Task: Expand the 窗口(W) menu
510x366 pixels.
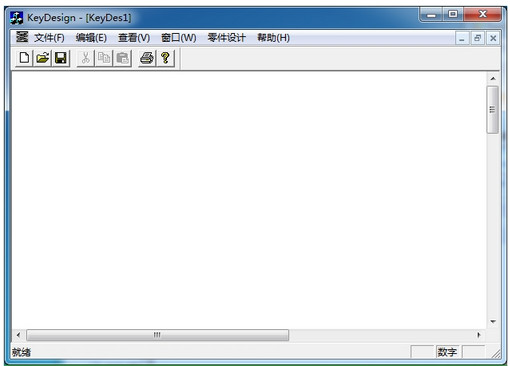Action: point(178,38)
